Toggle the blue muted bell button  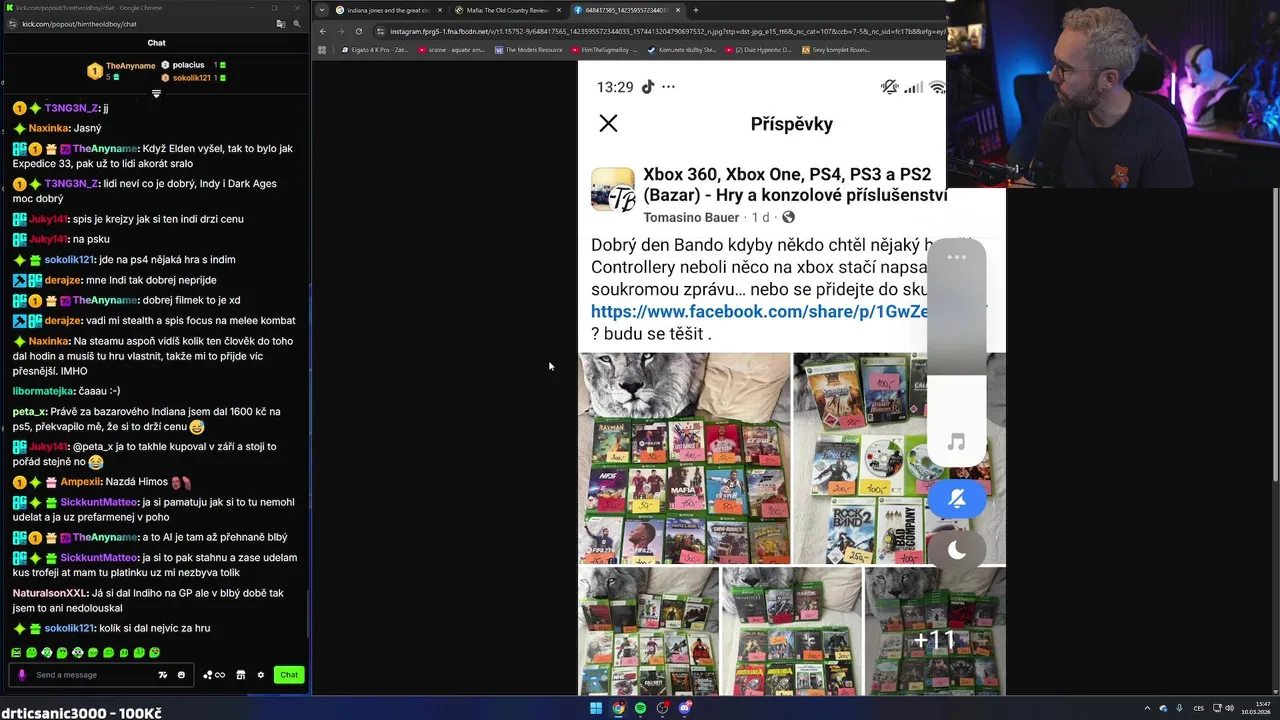pyautogui.click(x=957, y=498)
